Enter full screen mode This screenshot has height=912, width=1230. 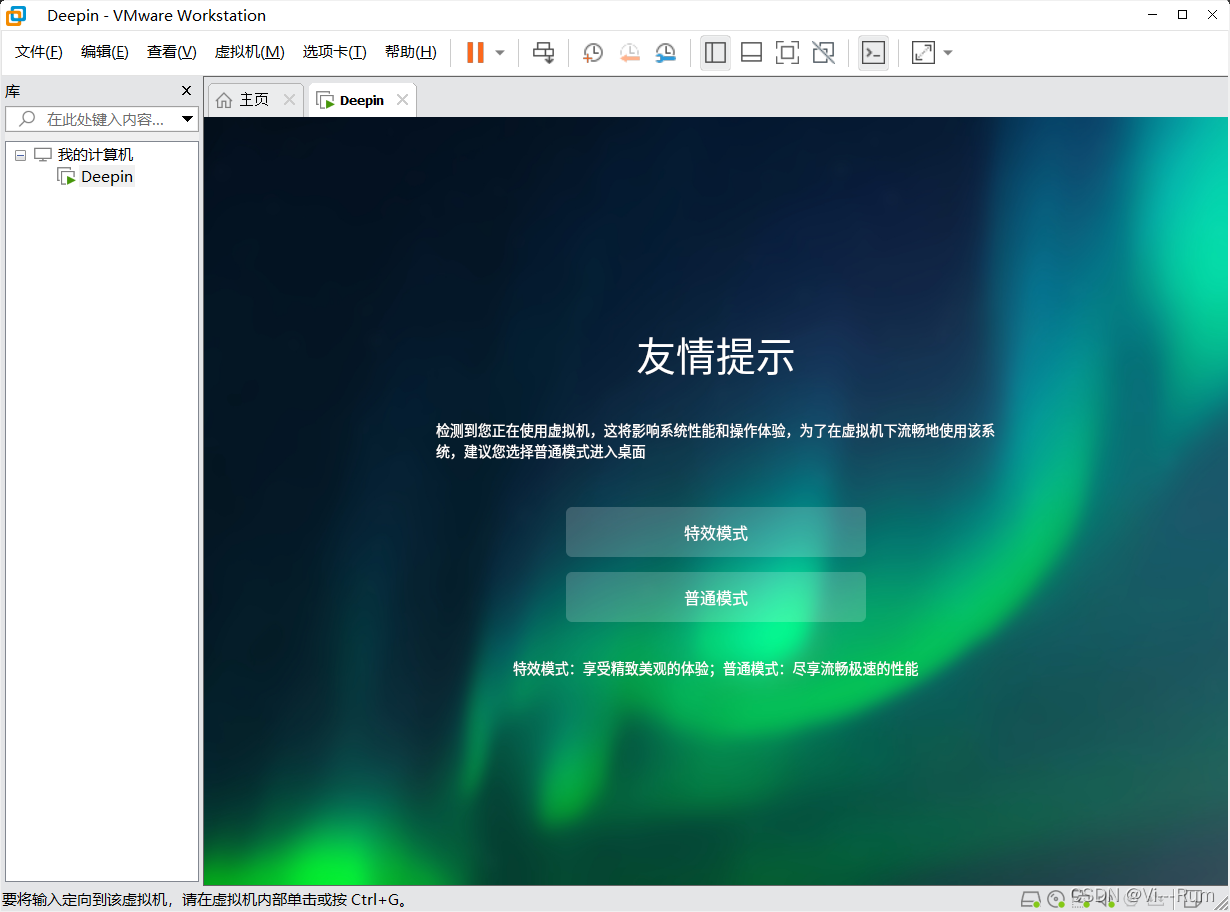(787, 53)
